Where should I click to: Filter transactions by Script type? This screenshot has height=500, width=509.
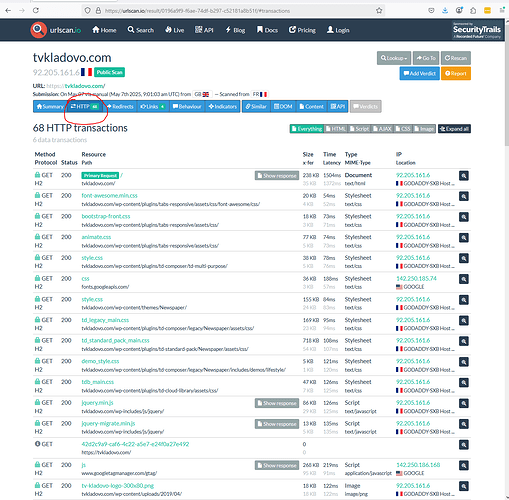coord(359,129)
